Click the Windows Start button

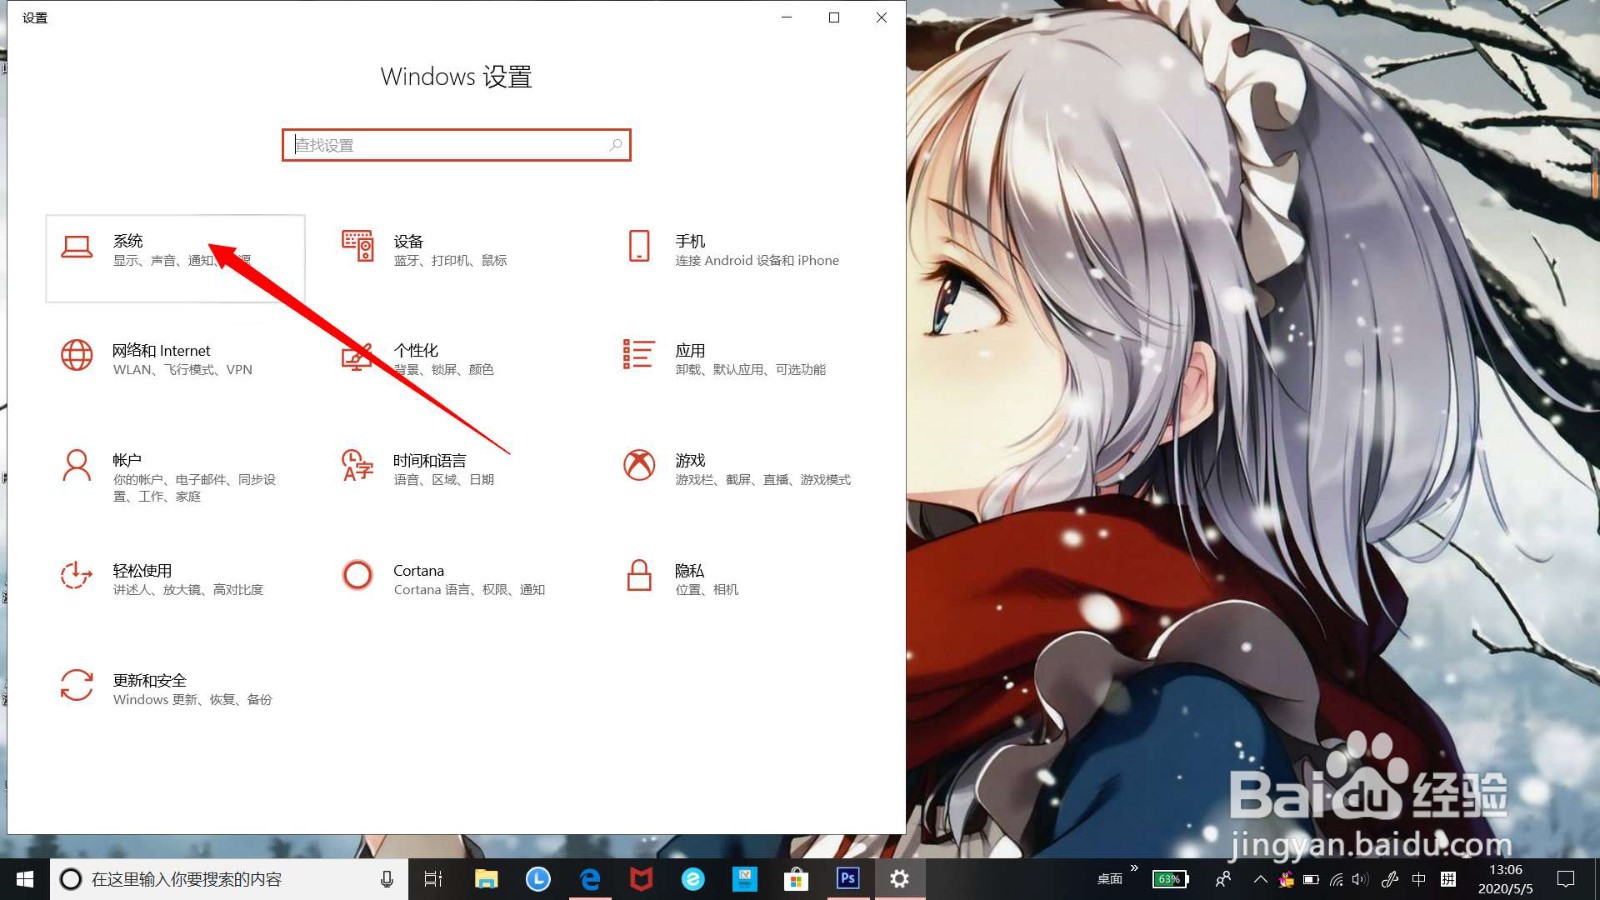[x=25, y=879]
